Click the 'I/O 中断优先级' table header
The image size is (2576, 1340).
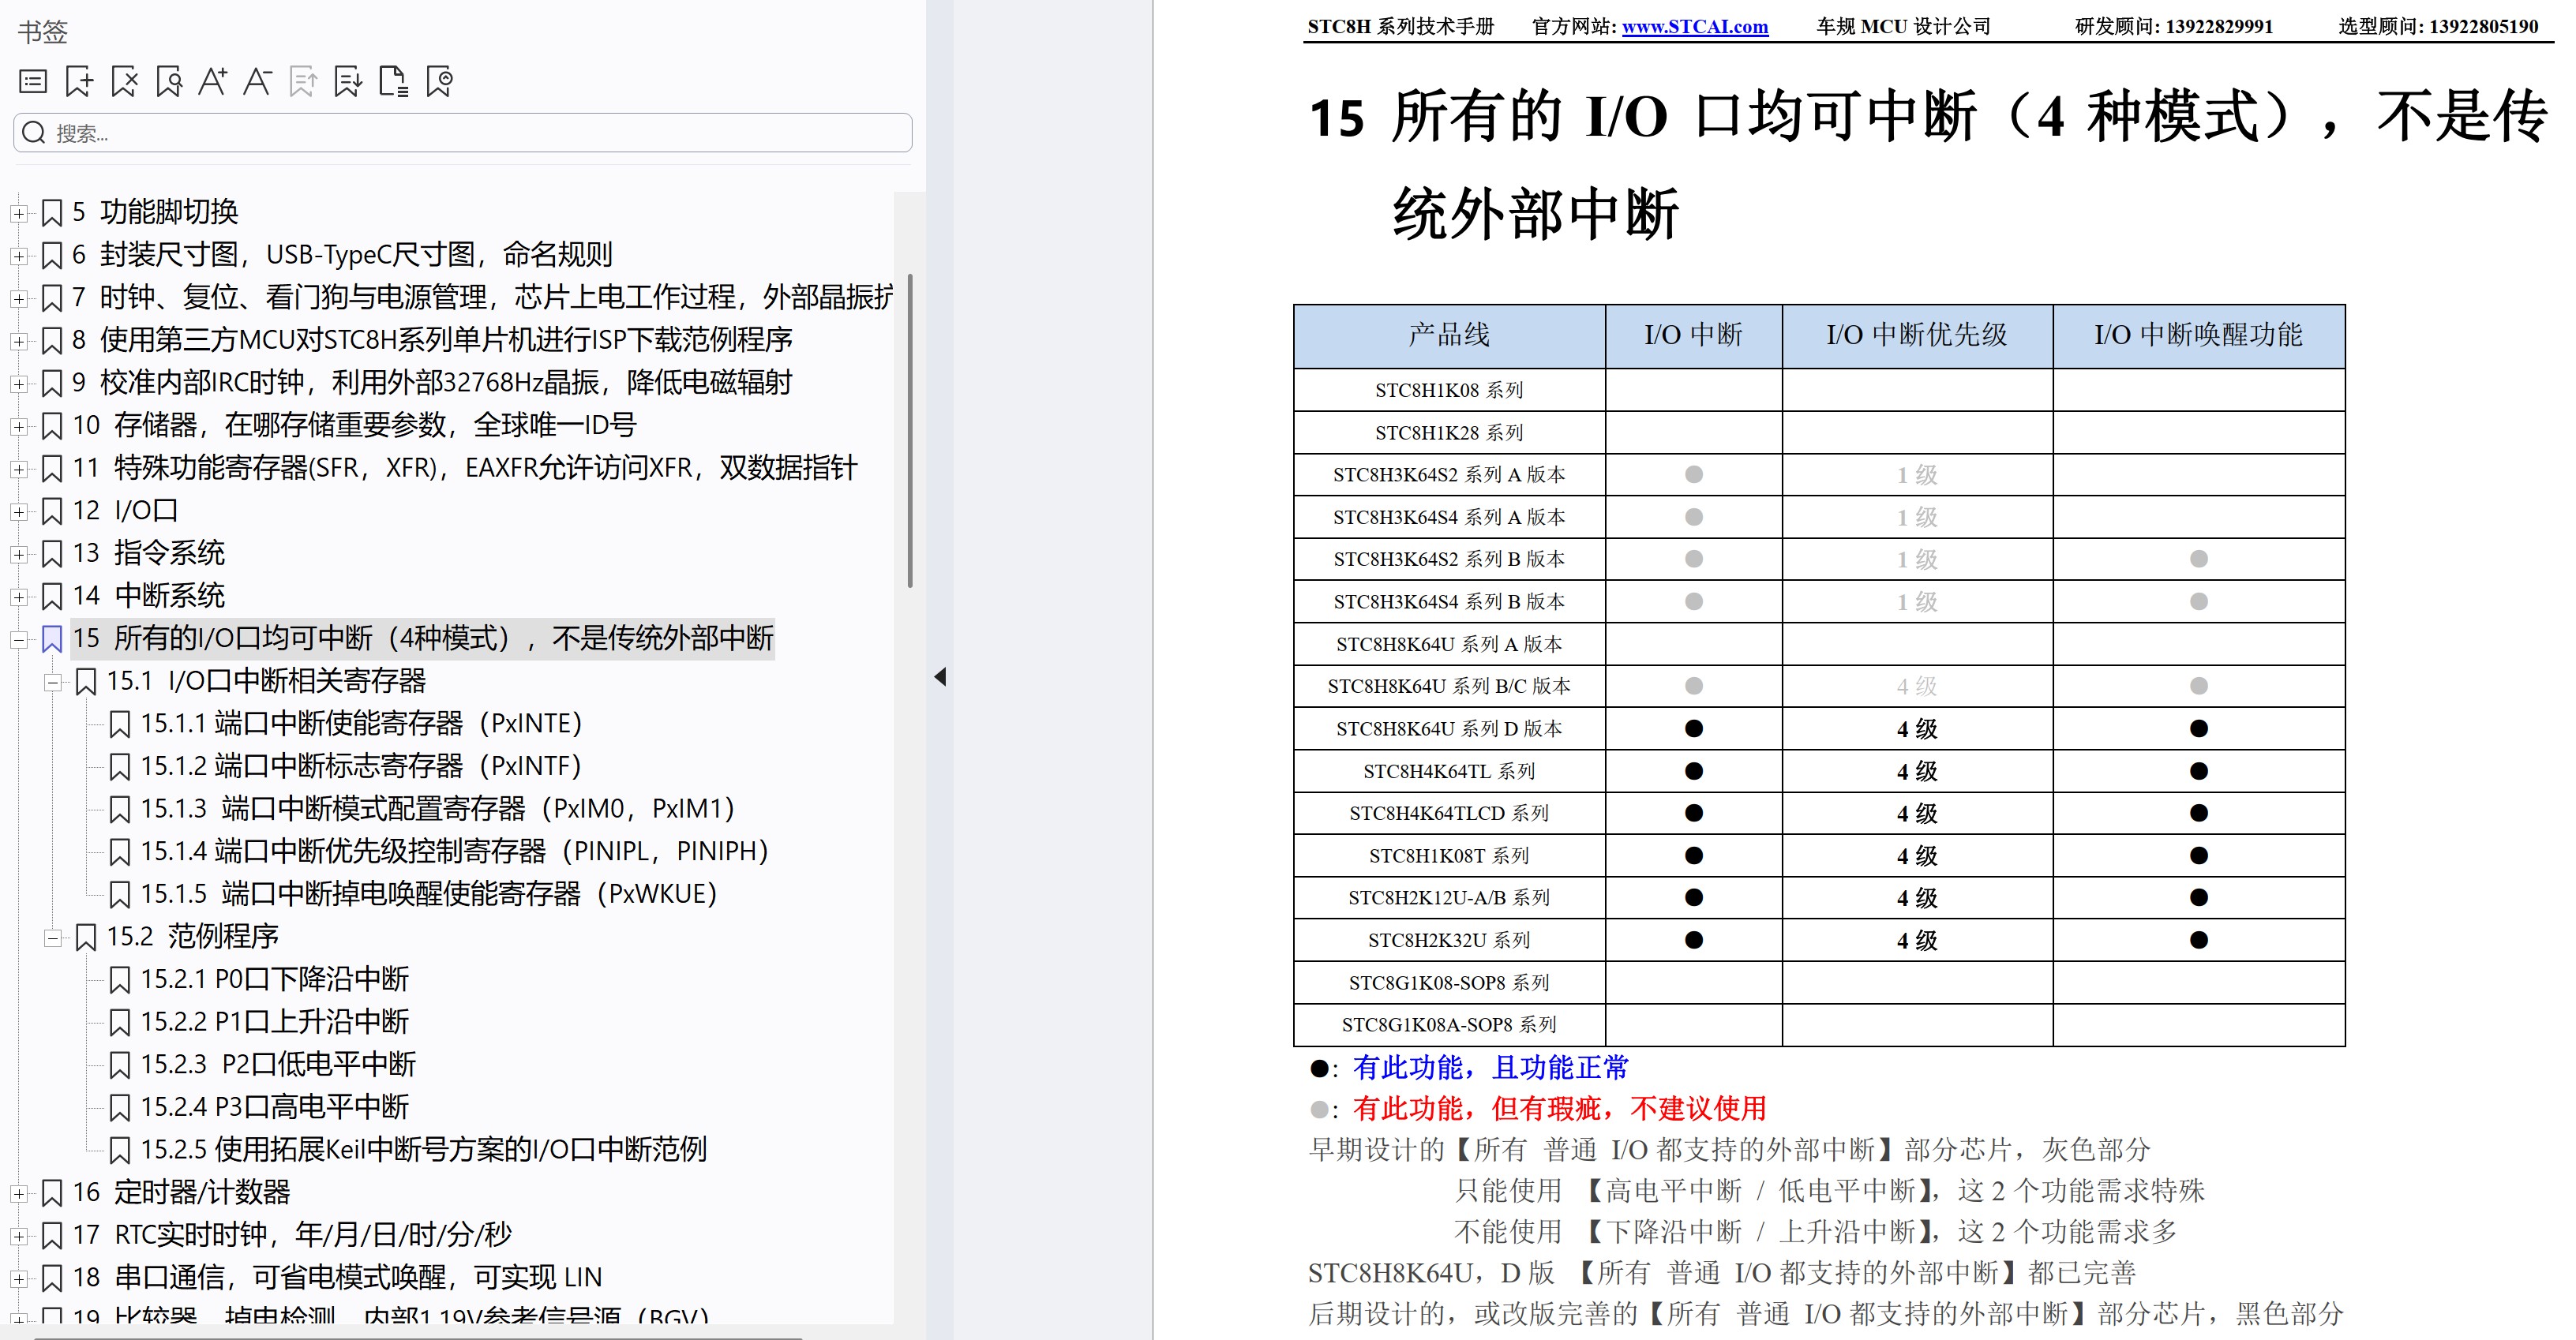tap(1917, 336)
